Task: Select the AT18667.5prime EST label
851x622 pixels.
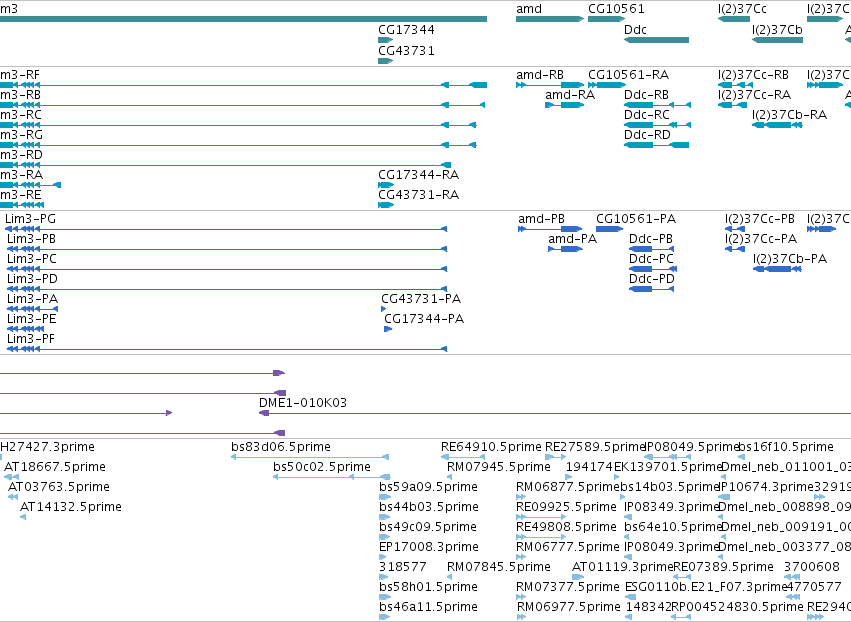Action: coord(55,467)
